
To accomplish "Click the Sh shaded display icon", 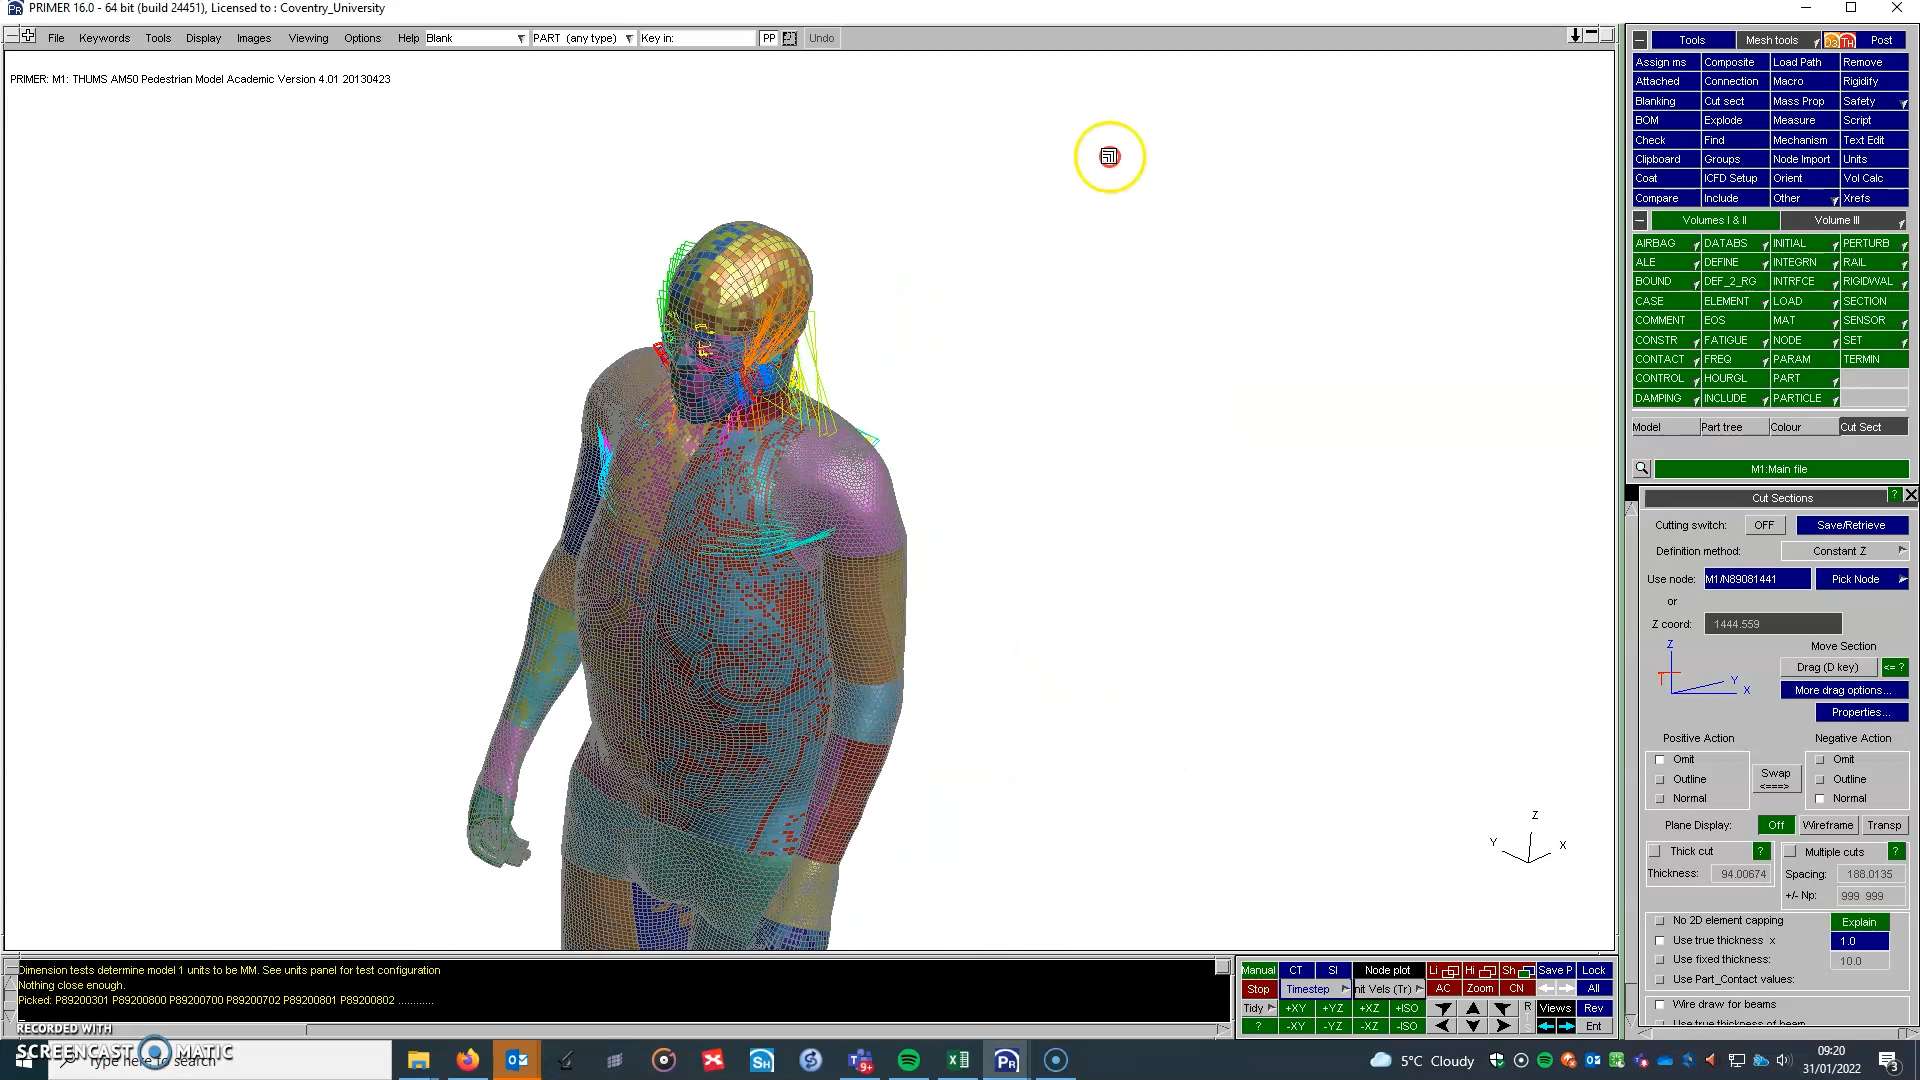I will pos(1517,970).
